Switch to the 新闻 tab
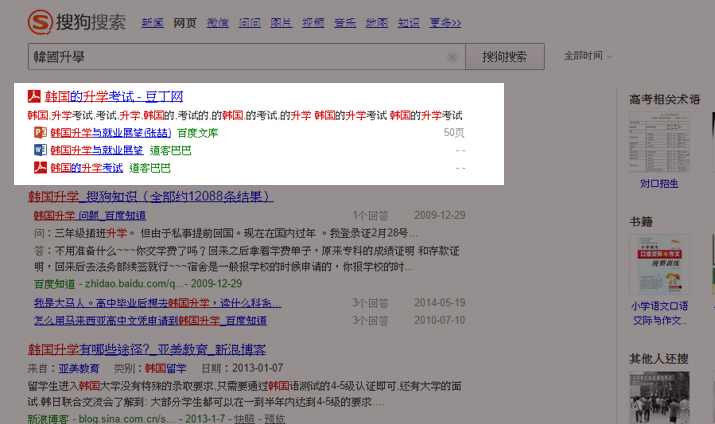 (x=152, y=22)
